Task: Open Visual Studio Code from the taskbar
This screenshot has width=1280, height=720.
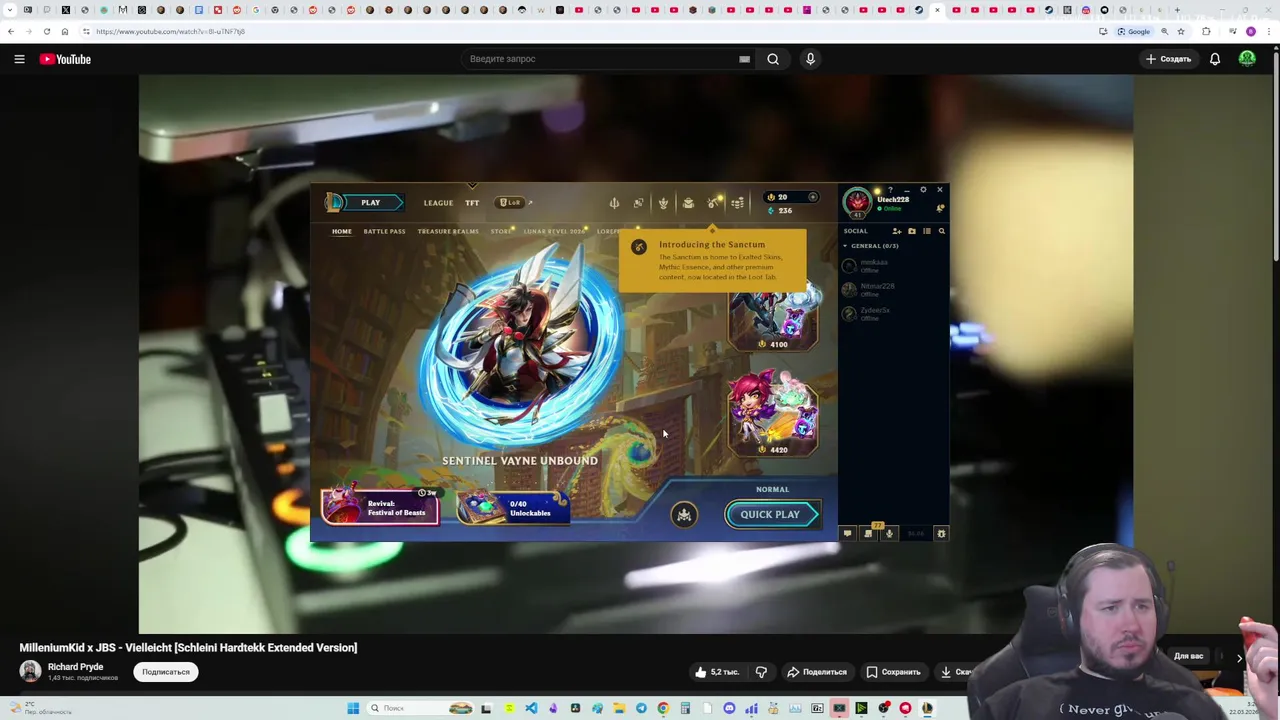Action: click(531, 708)
